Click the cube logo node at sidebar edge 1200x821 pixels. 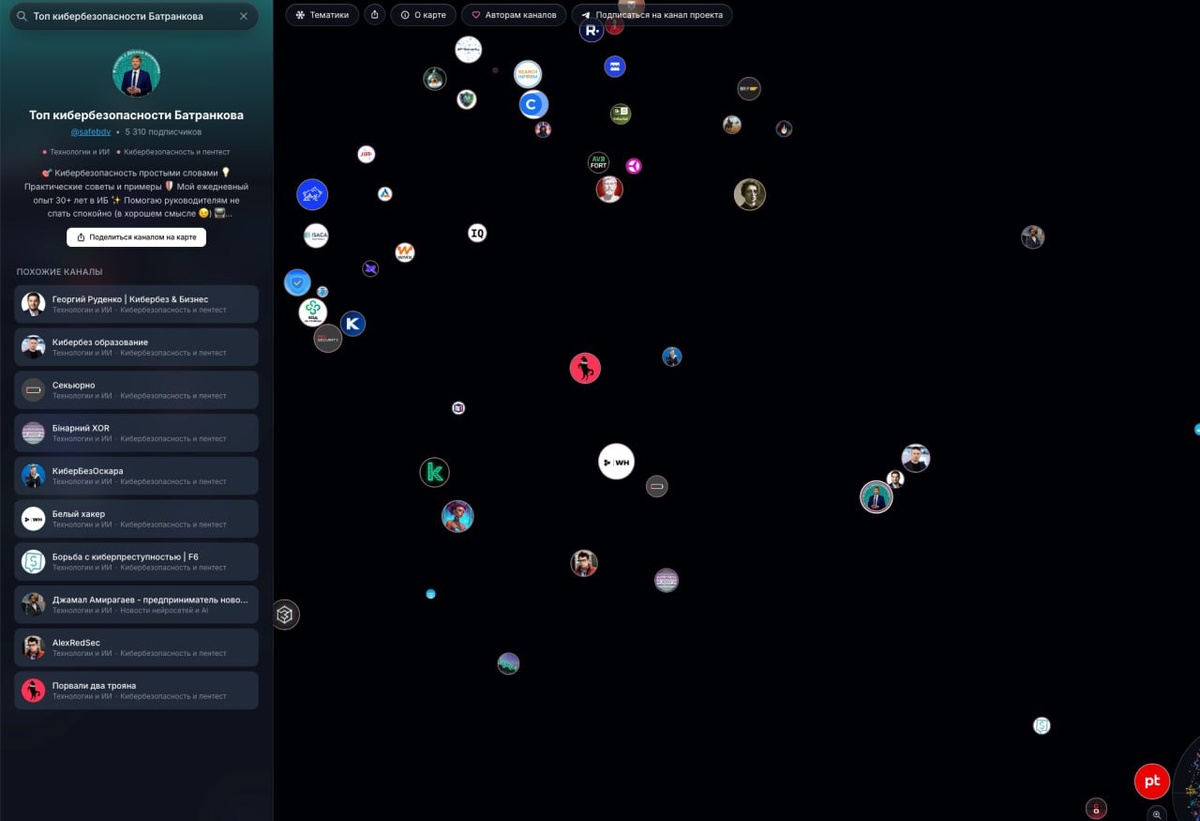[285, 615]
